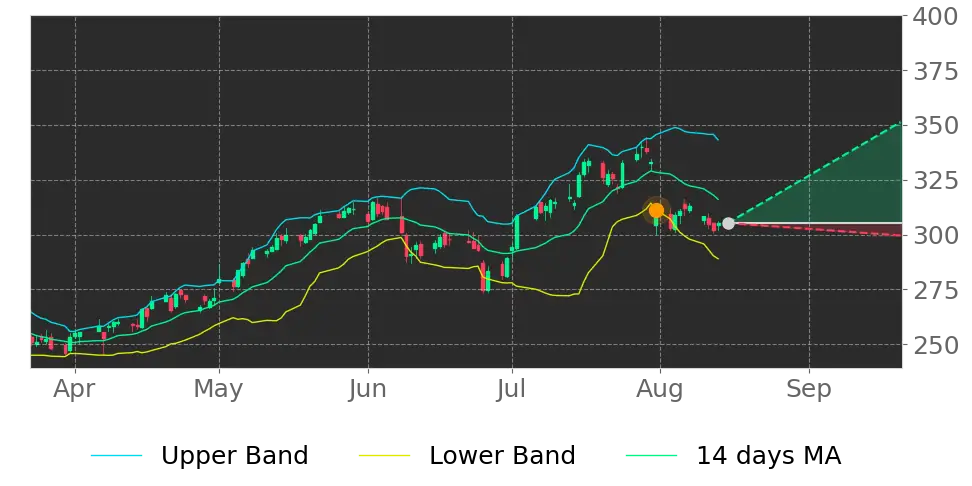Click the 375 y-axis value
The height and width of the screenshot is (486, 972).
[938, 71]
